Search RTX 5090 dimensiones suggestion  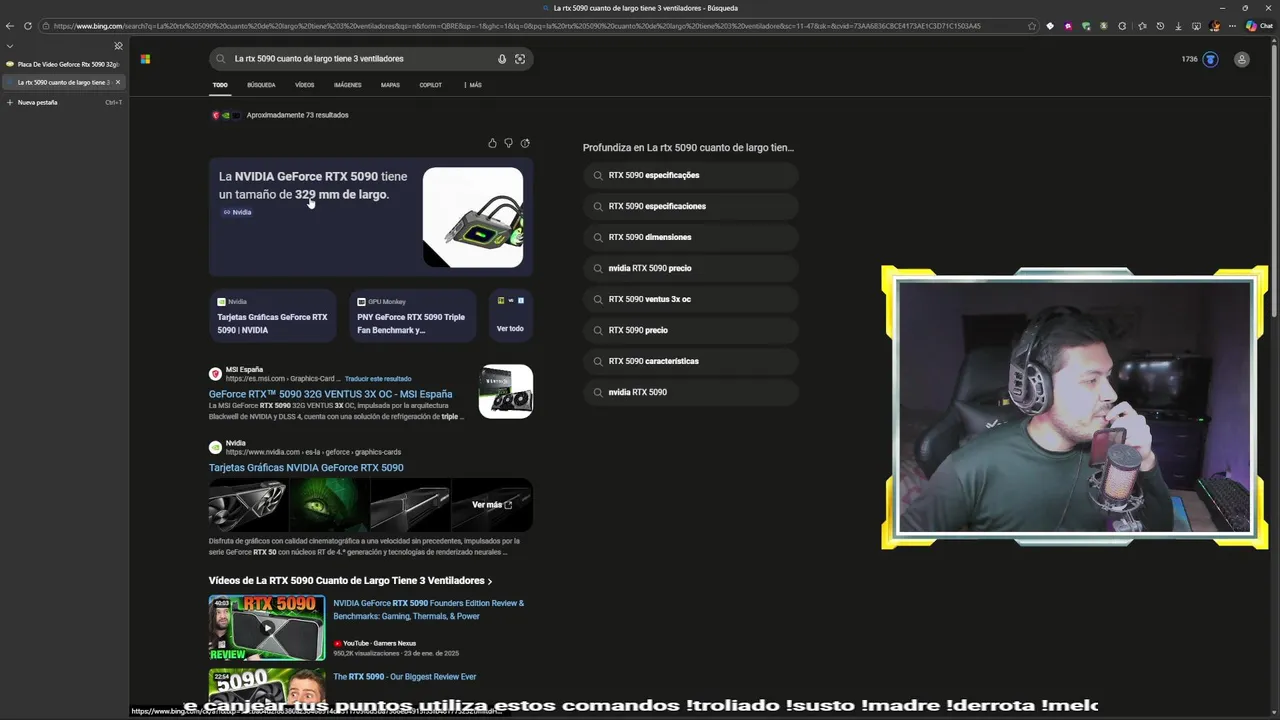[x=690, y=237]
